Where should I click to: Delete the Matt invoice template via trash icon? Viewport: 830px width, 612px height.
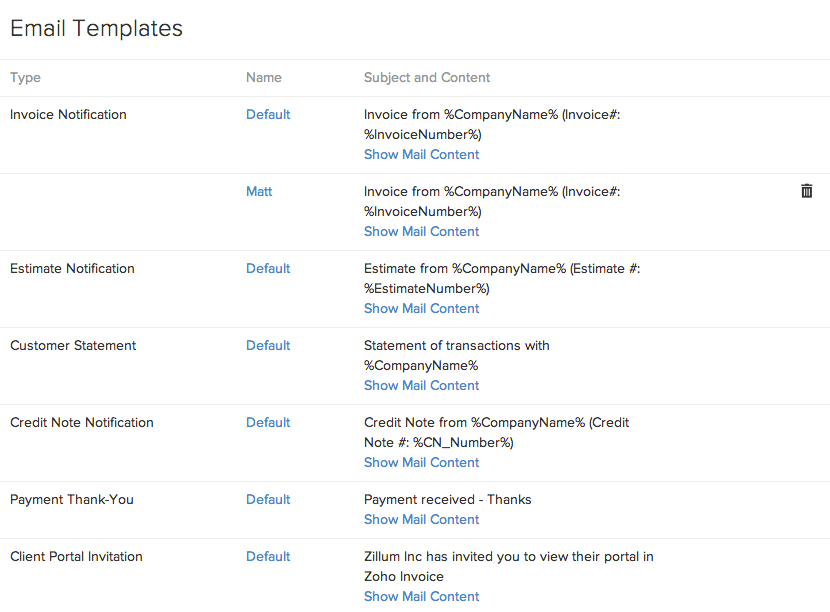pyautogui.click(x=807, y=191)
